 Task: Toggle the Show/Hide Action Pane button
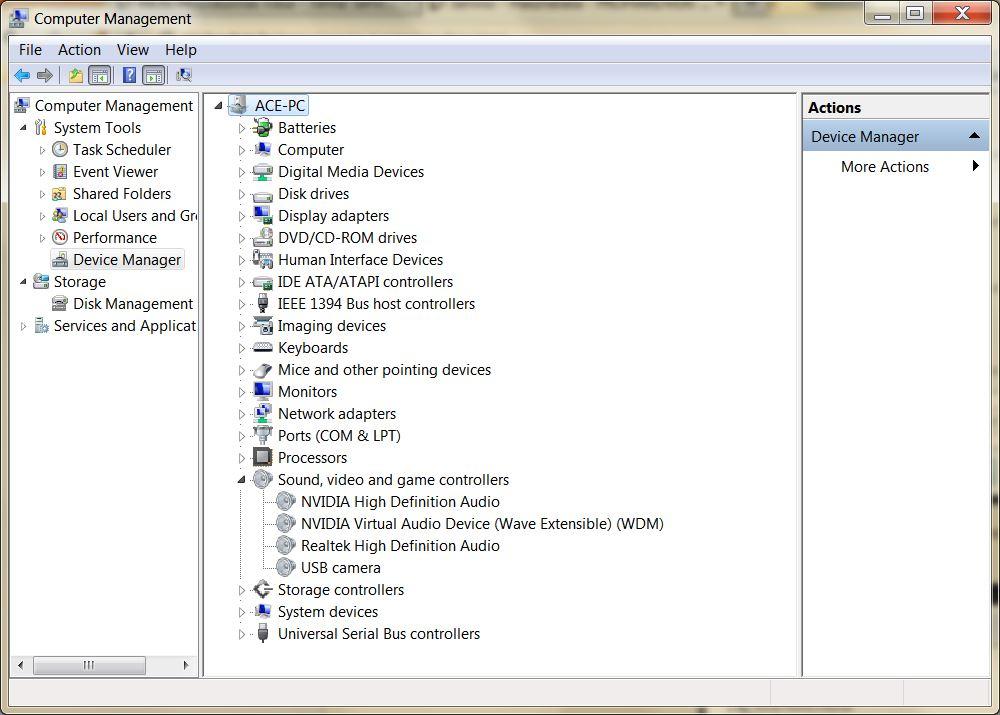[x=154, y=76]
